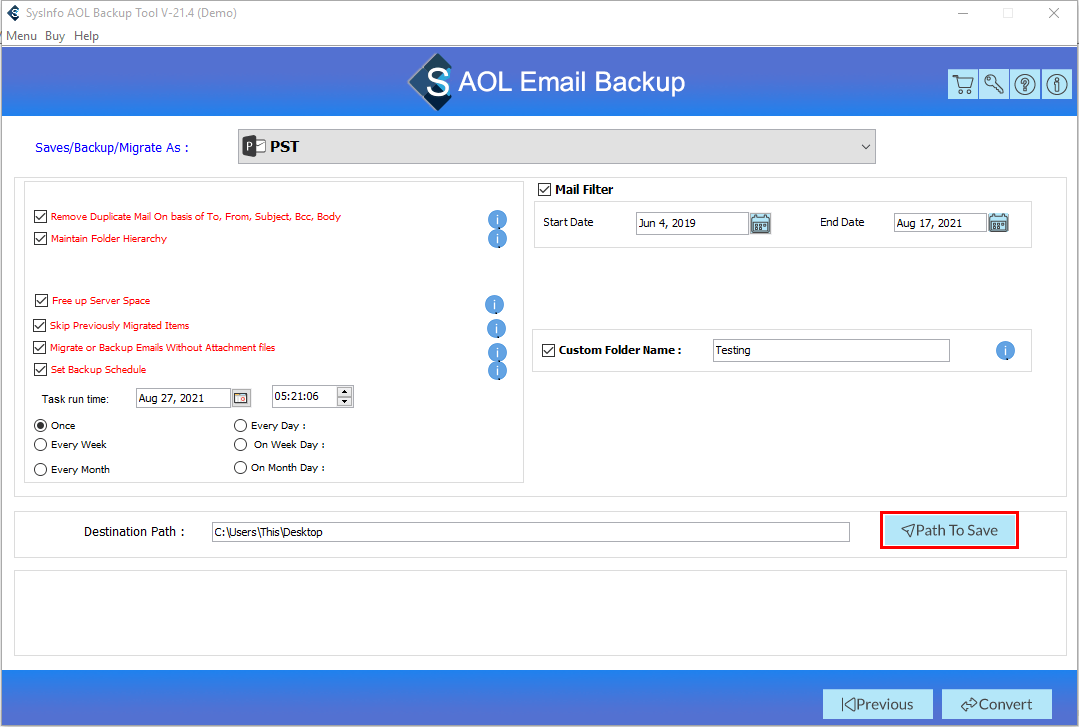Viewport: 1079px width, 727px height.
Task: Show info for Emails Without Attachment option
Action: [498, 352]
